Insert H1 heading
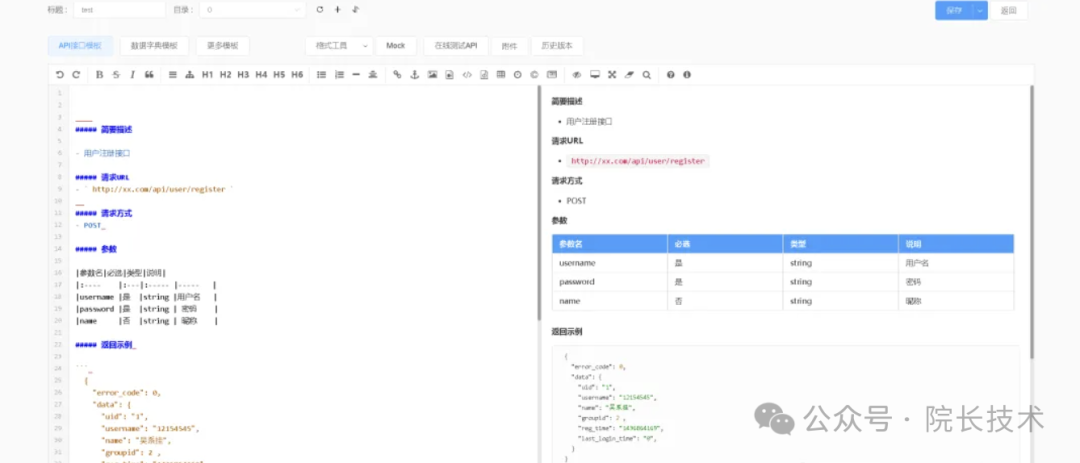Image resolution: width=1080 pixels, height=463 pixels. [x=207, y=74]
